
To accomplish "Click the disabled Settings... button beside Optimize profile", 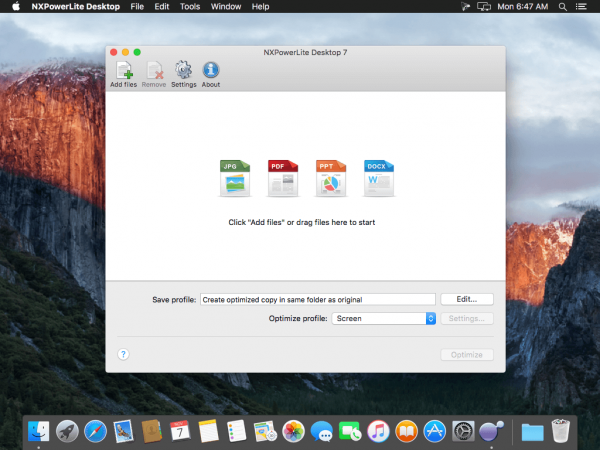I will tap(467, 318).
